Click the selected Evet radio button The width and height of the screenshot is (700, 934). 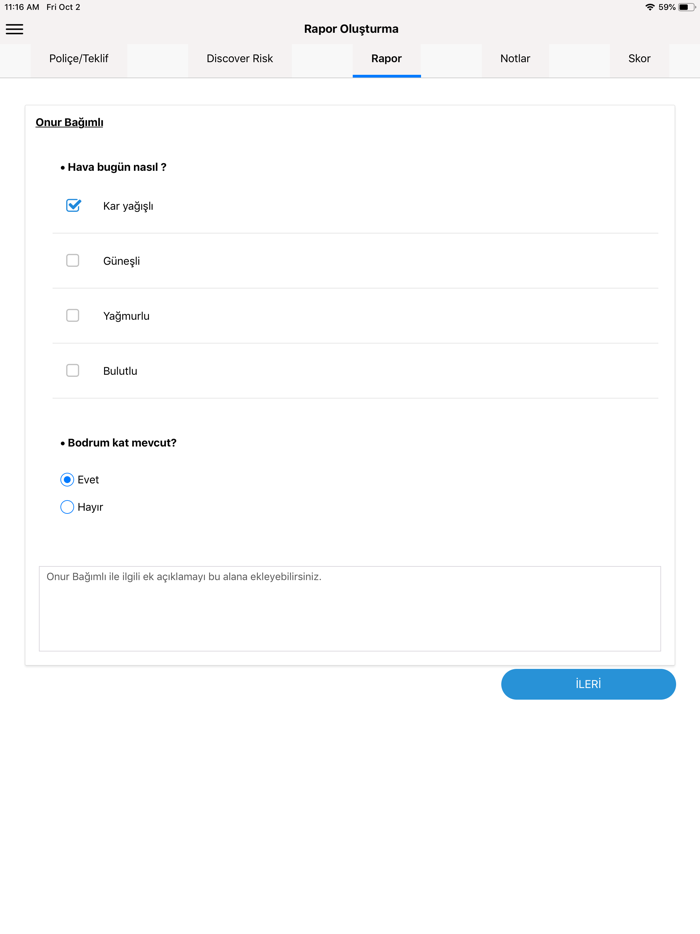point(66,479)
